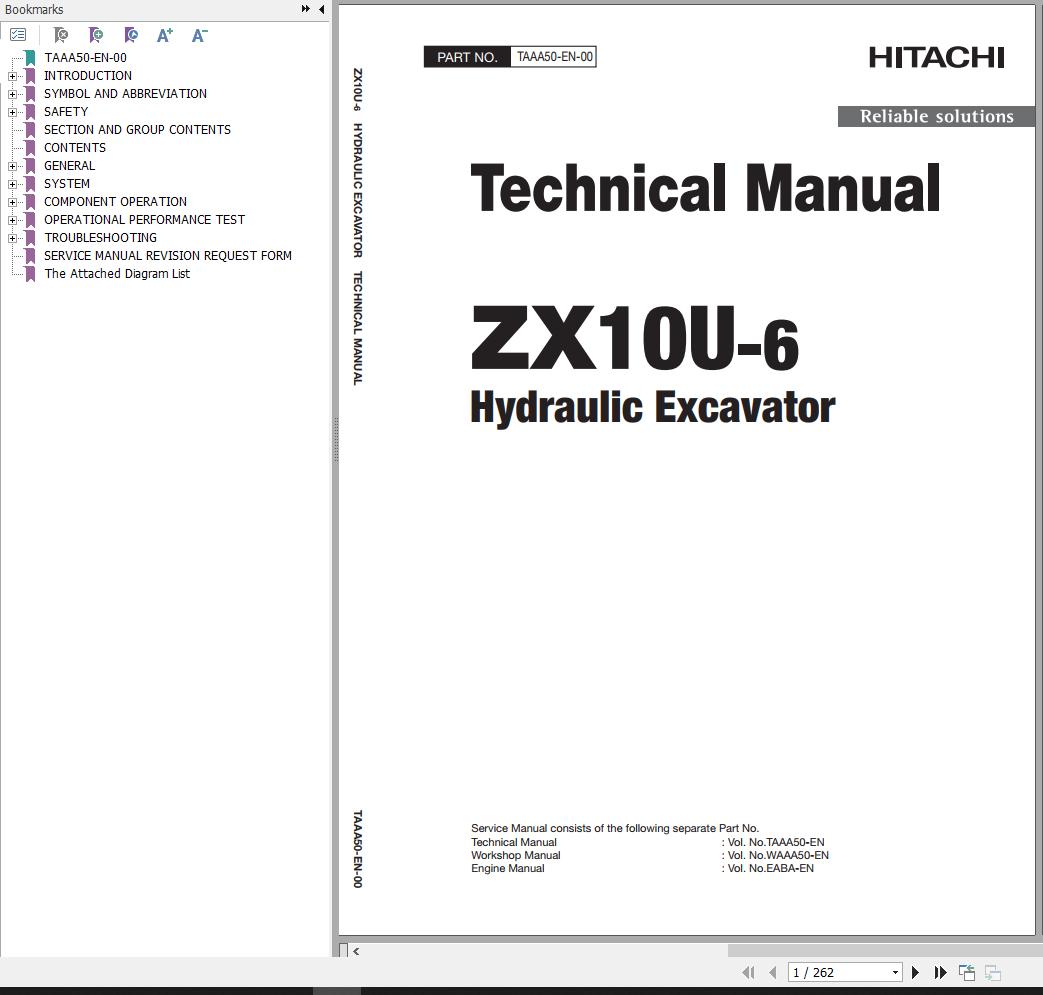Viewport: 1043px width, 995px height.
Task: Expand the SAFETY bookmark node
Action: [x=12, y=112]
